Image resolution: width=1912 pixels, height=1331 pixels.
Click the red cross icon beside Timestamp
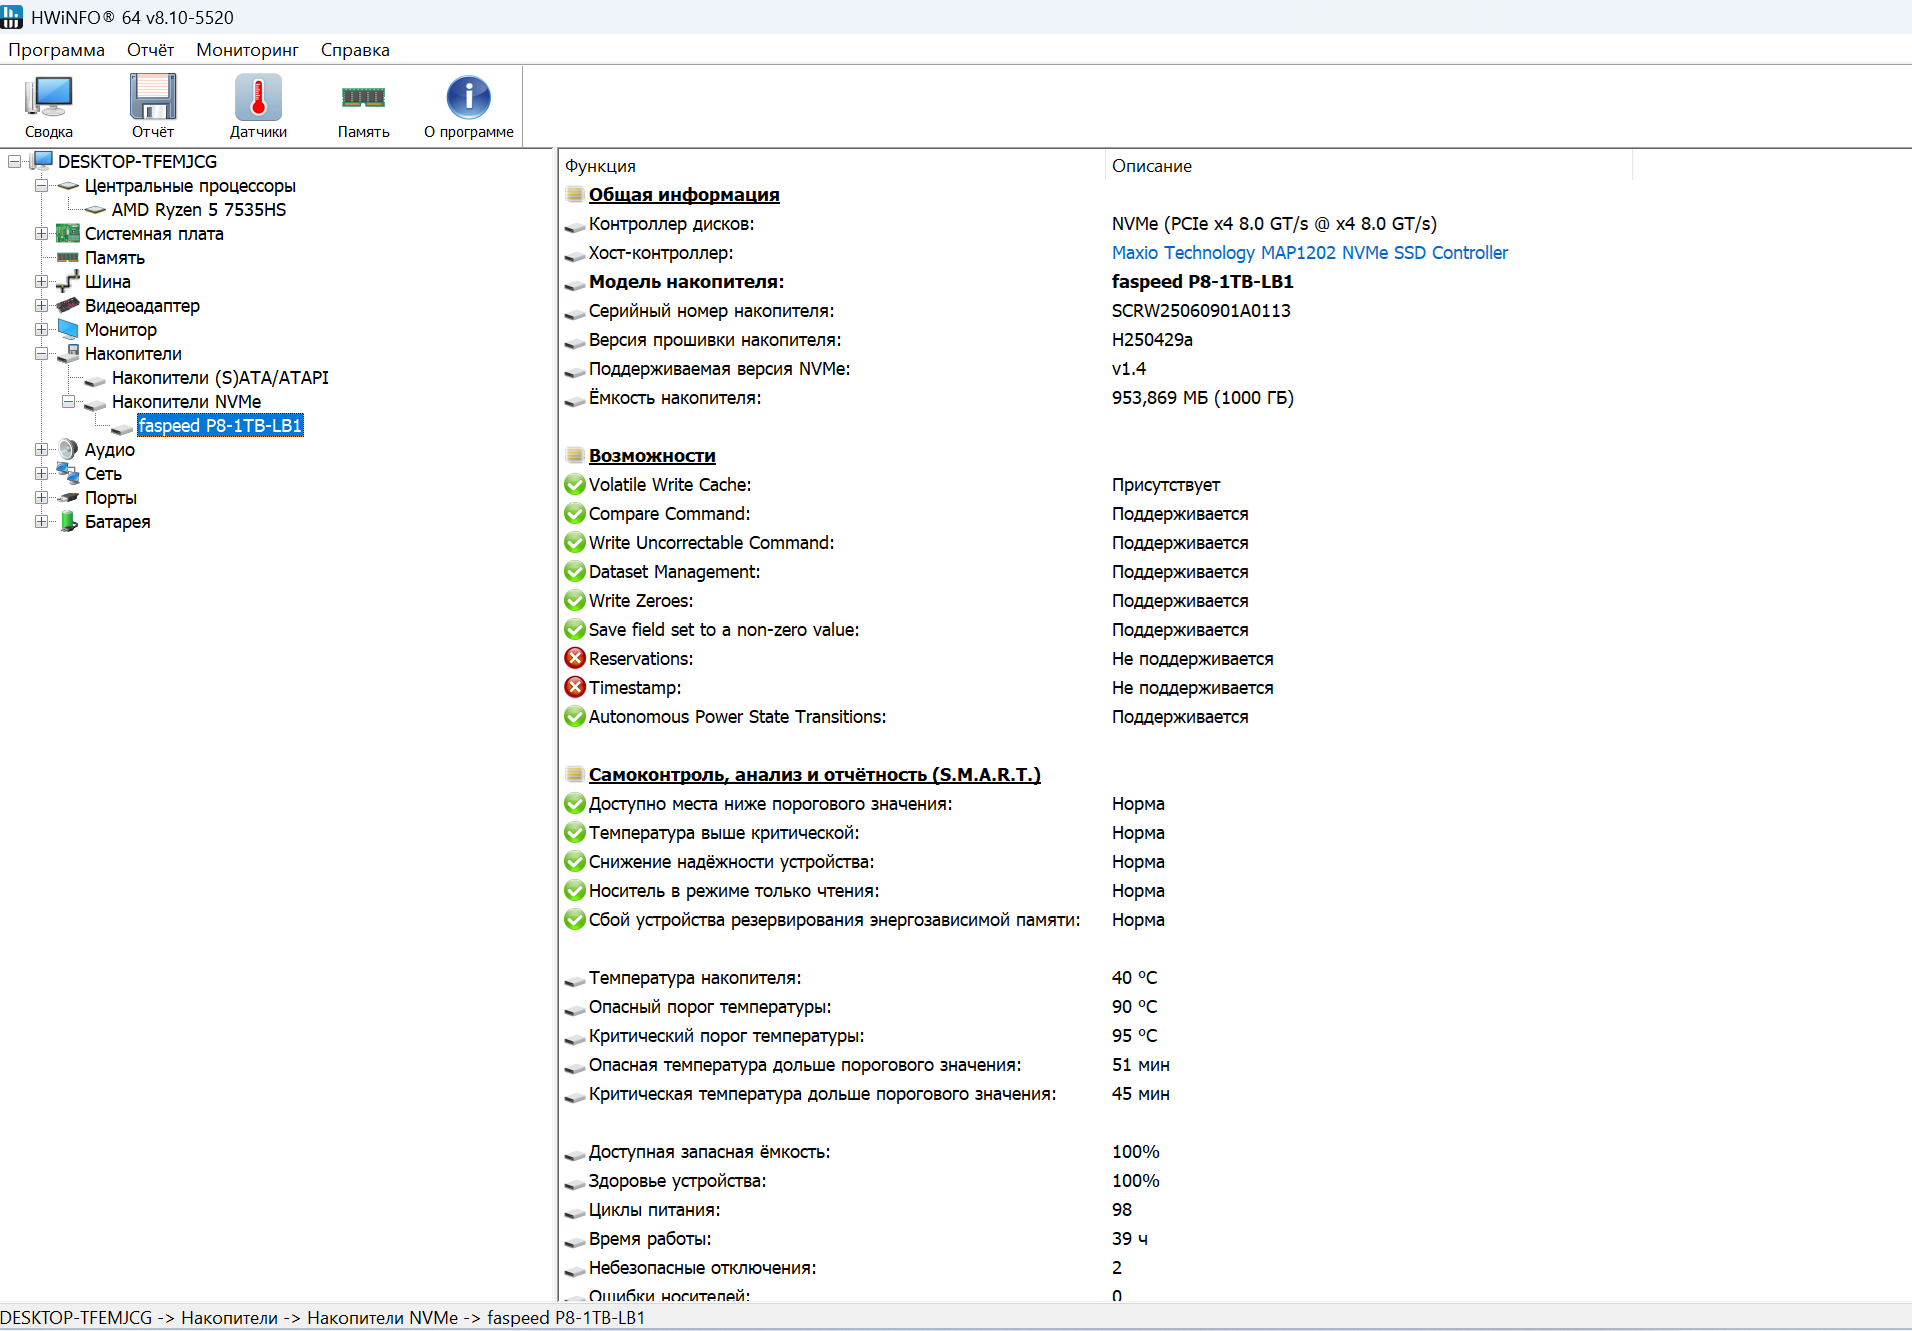[x=575, y=687]
